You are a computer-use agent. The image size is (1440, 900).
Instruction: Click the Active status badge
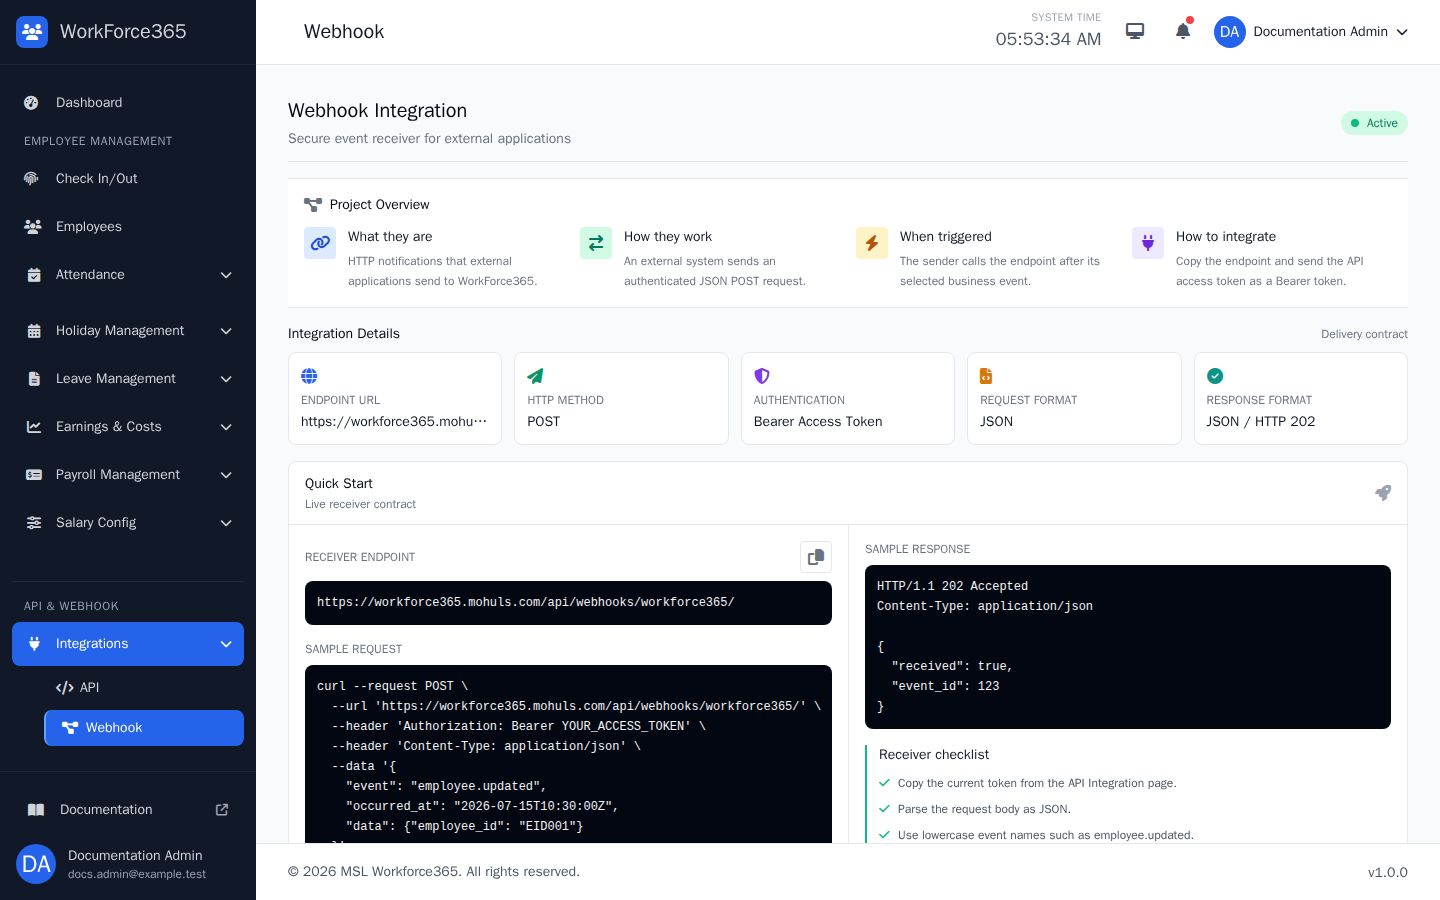(x=1374, y=123)
